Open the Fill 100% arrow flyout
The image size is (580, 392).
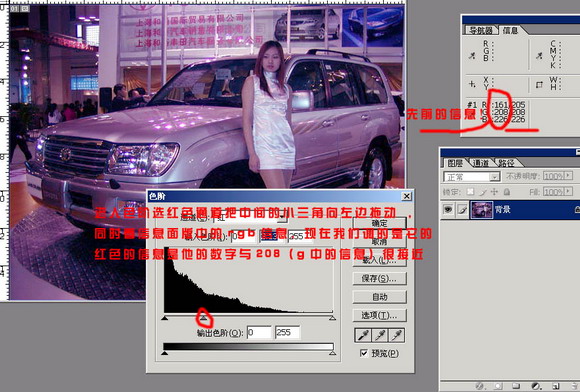[x=569, y=192]
